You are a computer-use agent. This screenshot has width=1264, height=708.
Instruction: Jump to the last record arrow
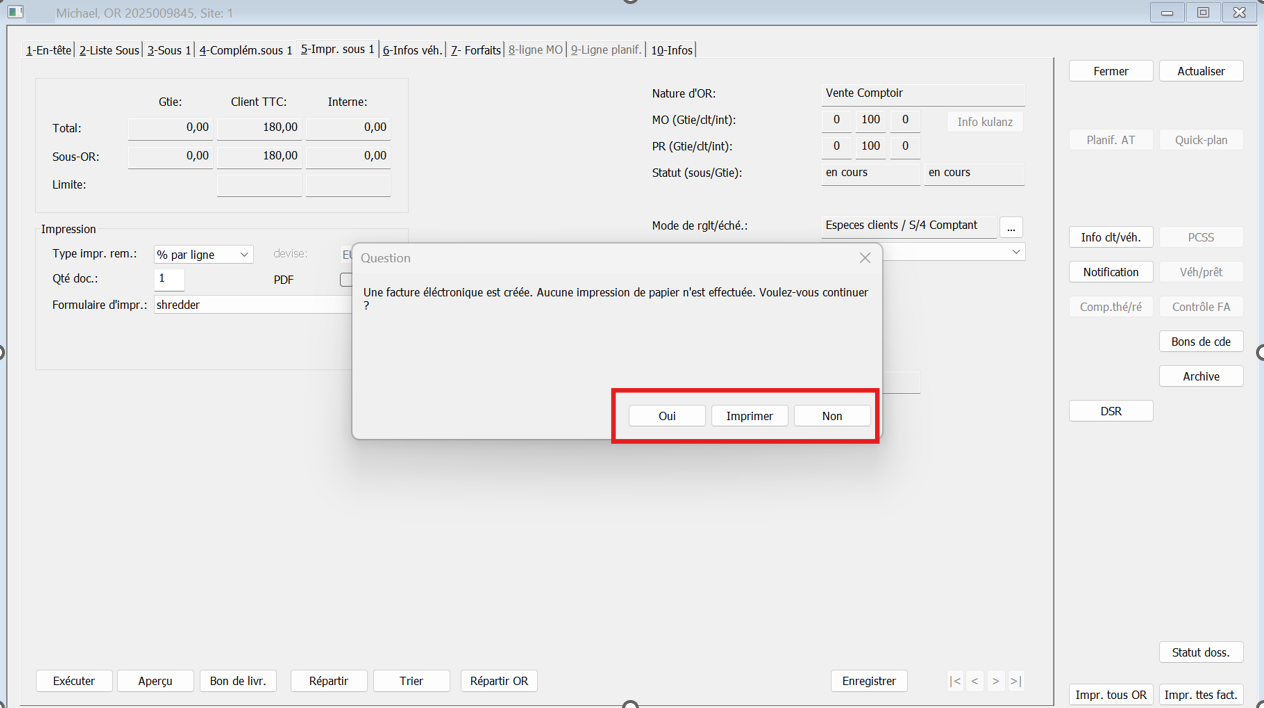(x=1016, y=681)
